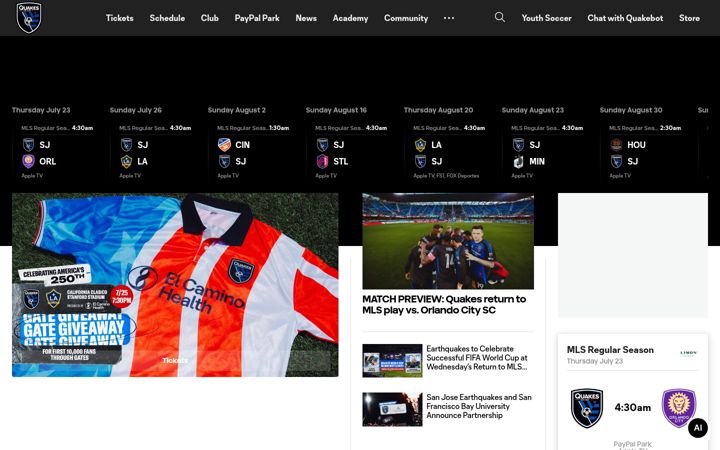Viewport: 720px width, 450px height.
Task: Open the three-dots more menu
Action: point(449,18)
